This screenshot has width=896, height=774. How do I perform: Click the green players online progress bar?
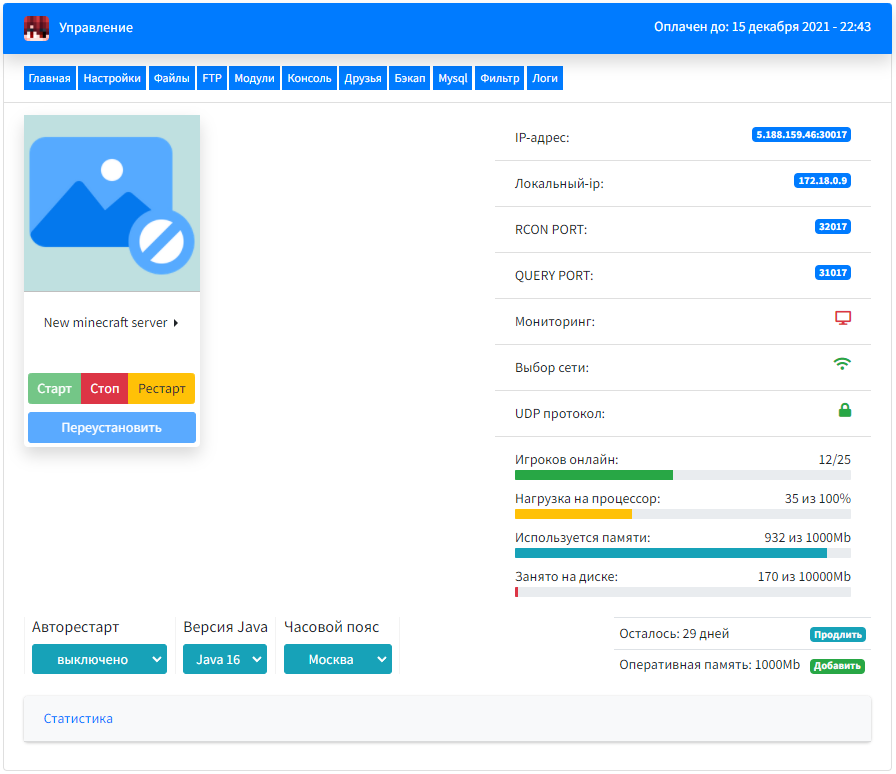[x=594, y=475]
